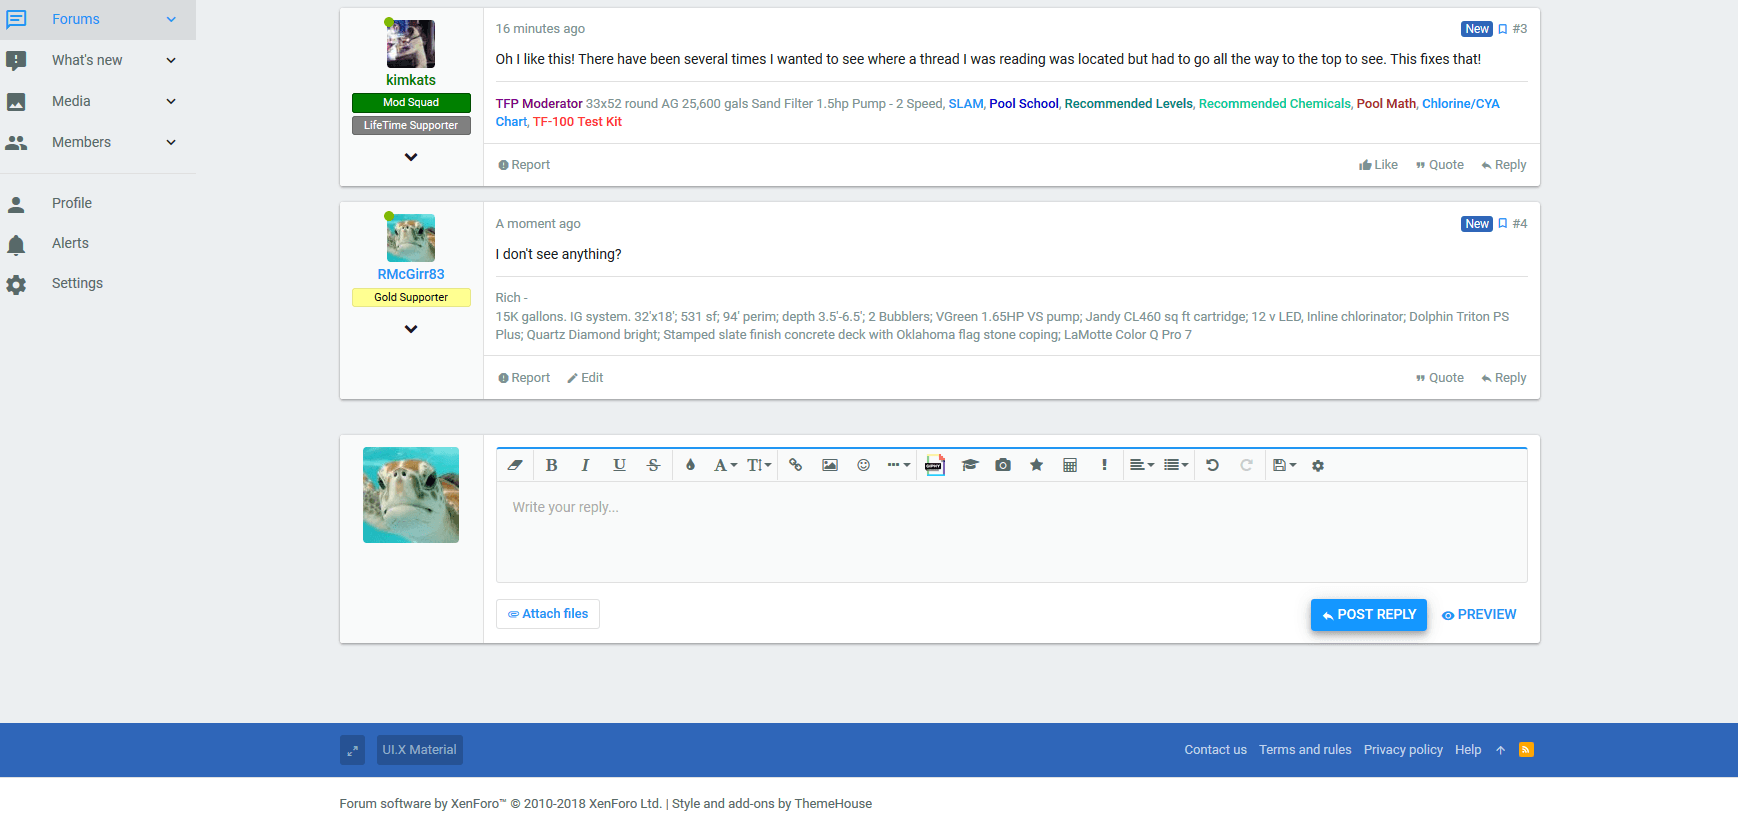Screen dimensions: 1738x826
Task: Bookmark post #4 icon
Action: coord(1502,224)
